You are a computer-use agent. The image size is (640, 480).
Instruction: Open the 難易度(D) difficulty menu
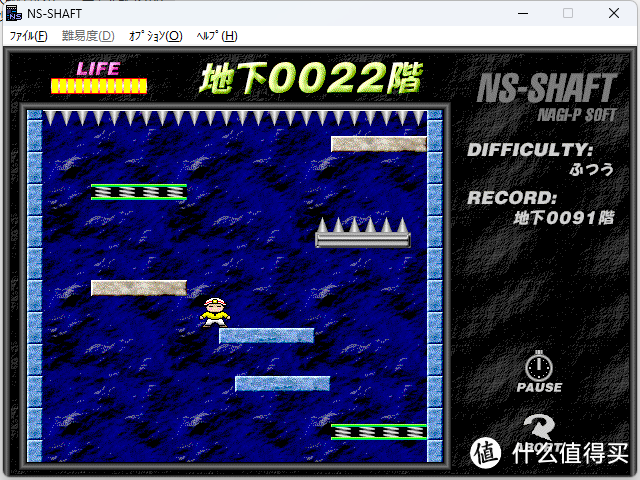pos(88,36)
